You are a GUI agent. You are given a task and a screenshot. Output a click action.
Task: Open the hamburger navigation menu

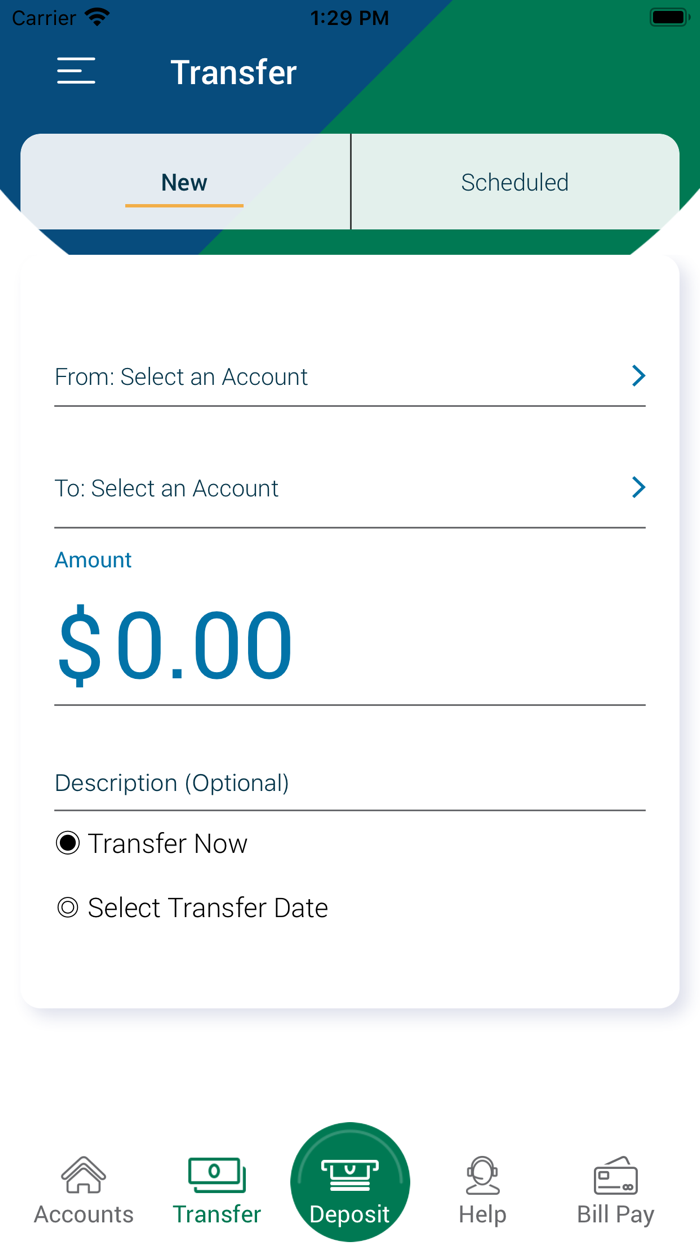coord(76,71)
